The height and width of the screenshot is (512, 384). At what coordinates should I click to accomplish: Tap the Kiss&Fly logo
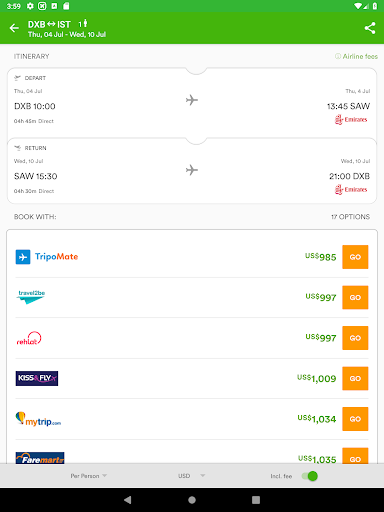point(37,378)
